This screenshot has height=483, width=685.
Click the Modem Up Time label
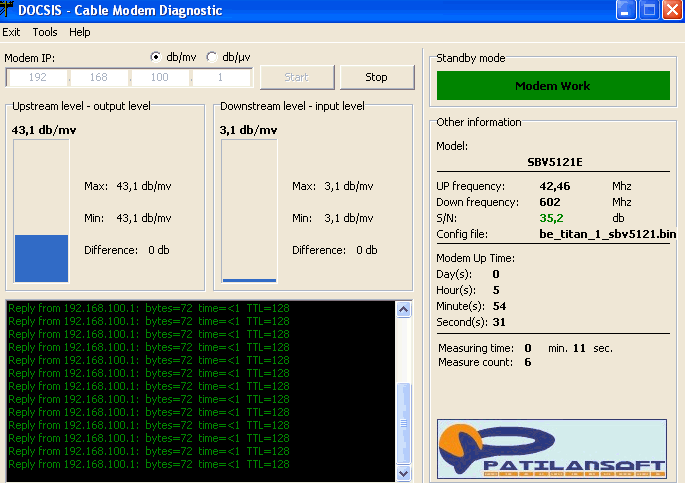point(475,259)
